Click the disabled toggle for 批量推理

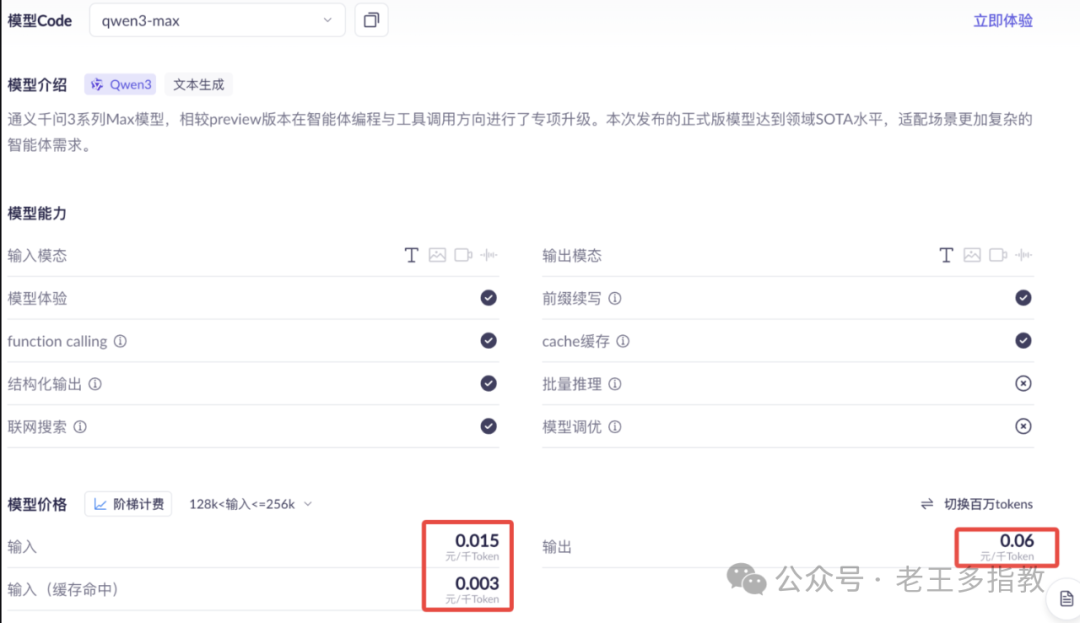point(1023,383)
